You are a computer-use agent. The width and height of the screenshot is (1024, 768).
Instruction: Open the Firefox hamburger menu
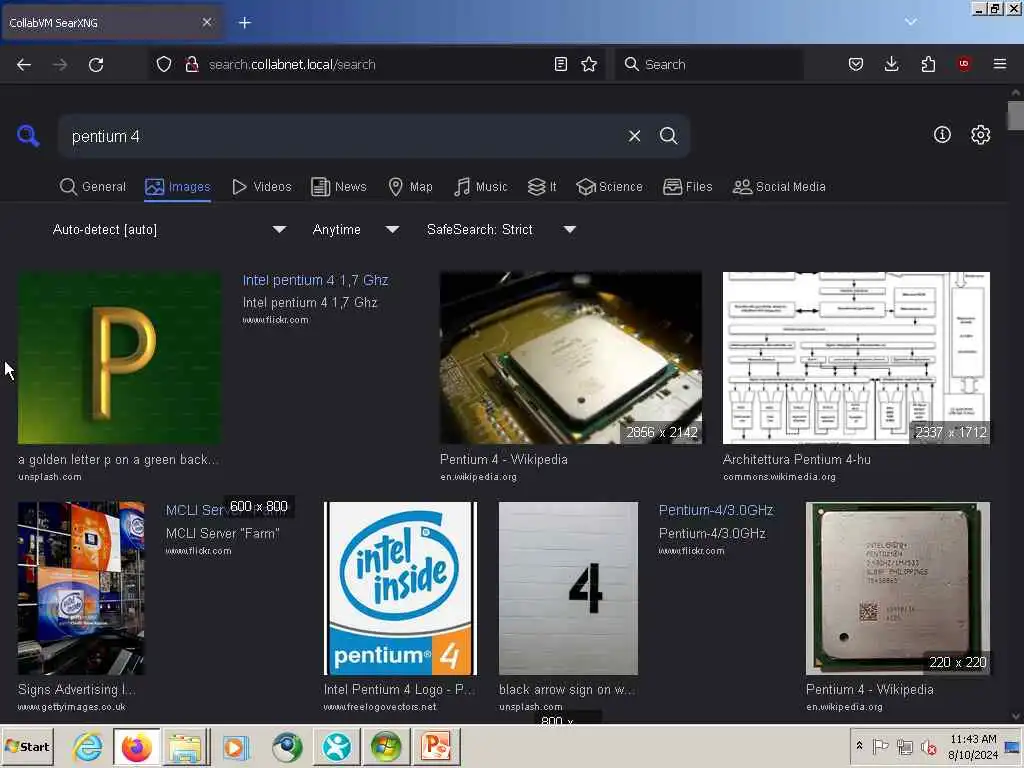(x=1000, y=64)
